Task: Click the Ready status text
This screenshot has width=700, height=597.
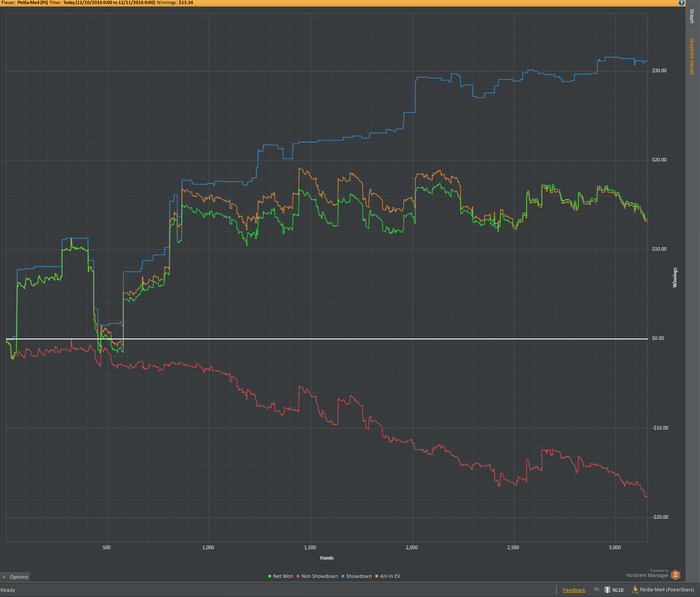Action: tap(8, 590)
